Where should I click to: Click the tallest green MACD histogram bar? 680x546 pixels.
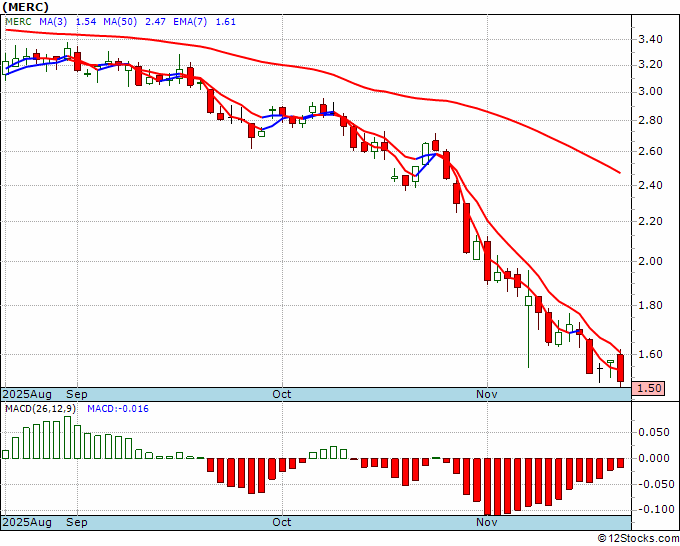coord(67,437)
